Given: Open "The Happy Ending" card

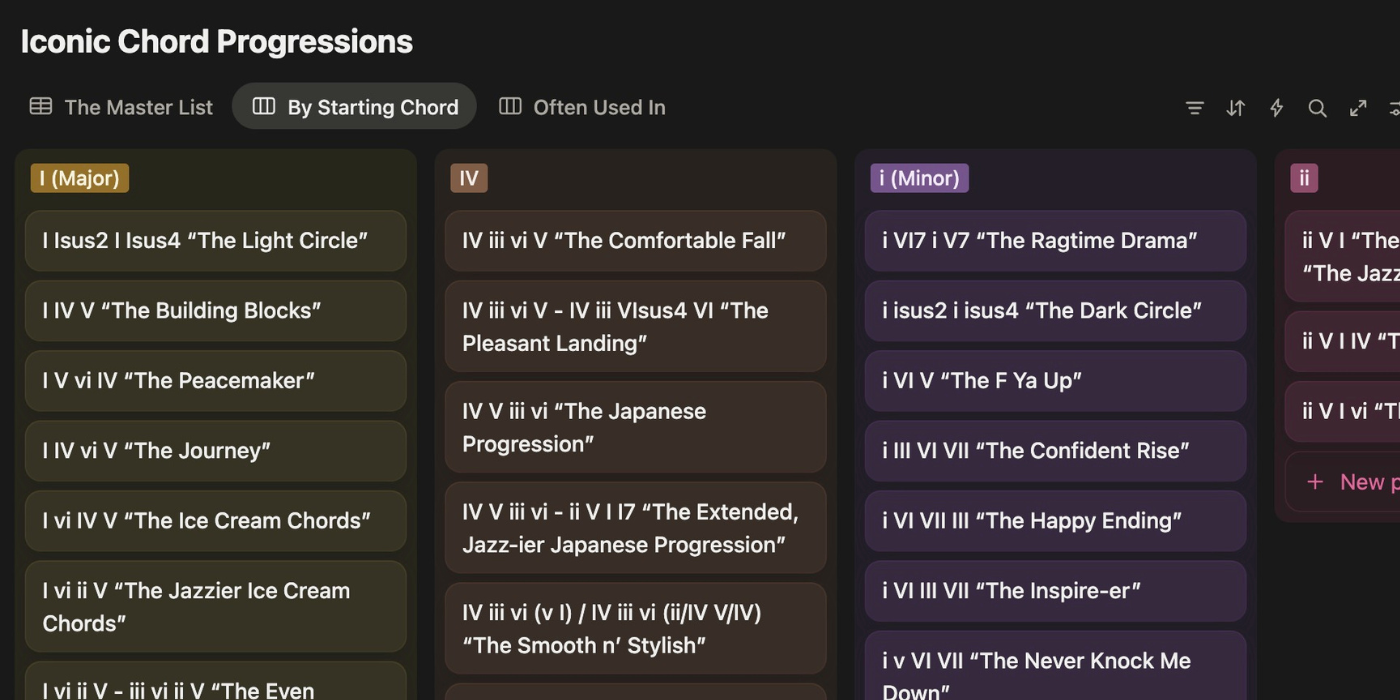Looking at the screenshot, I should 1055,520.
